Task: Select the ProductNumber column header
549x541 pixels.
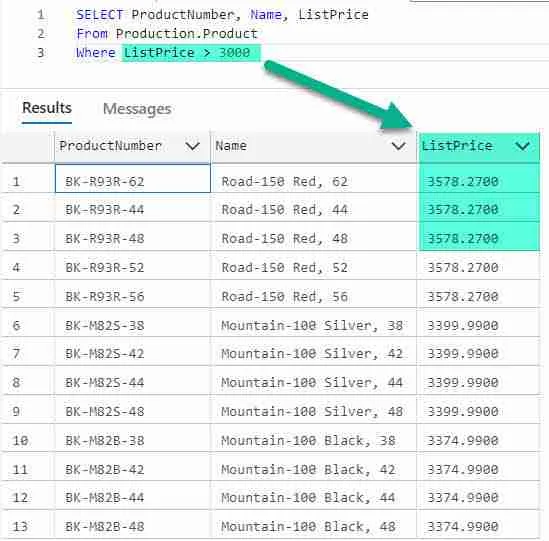Action: click(x=132, y=146)
